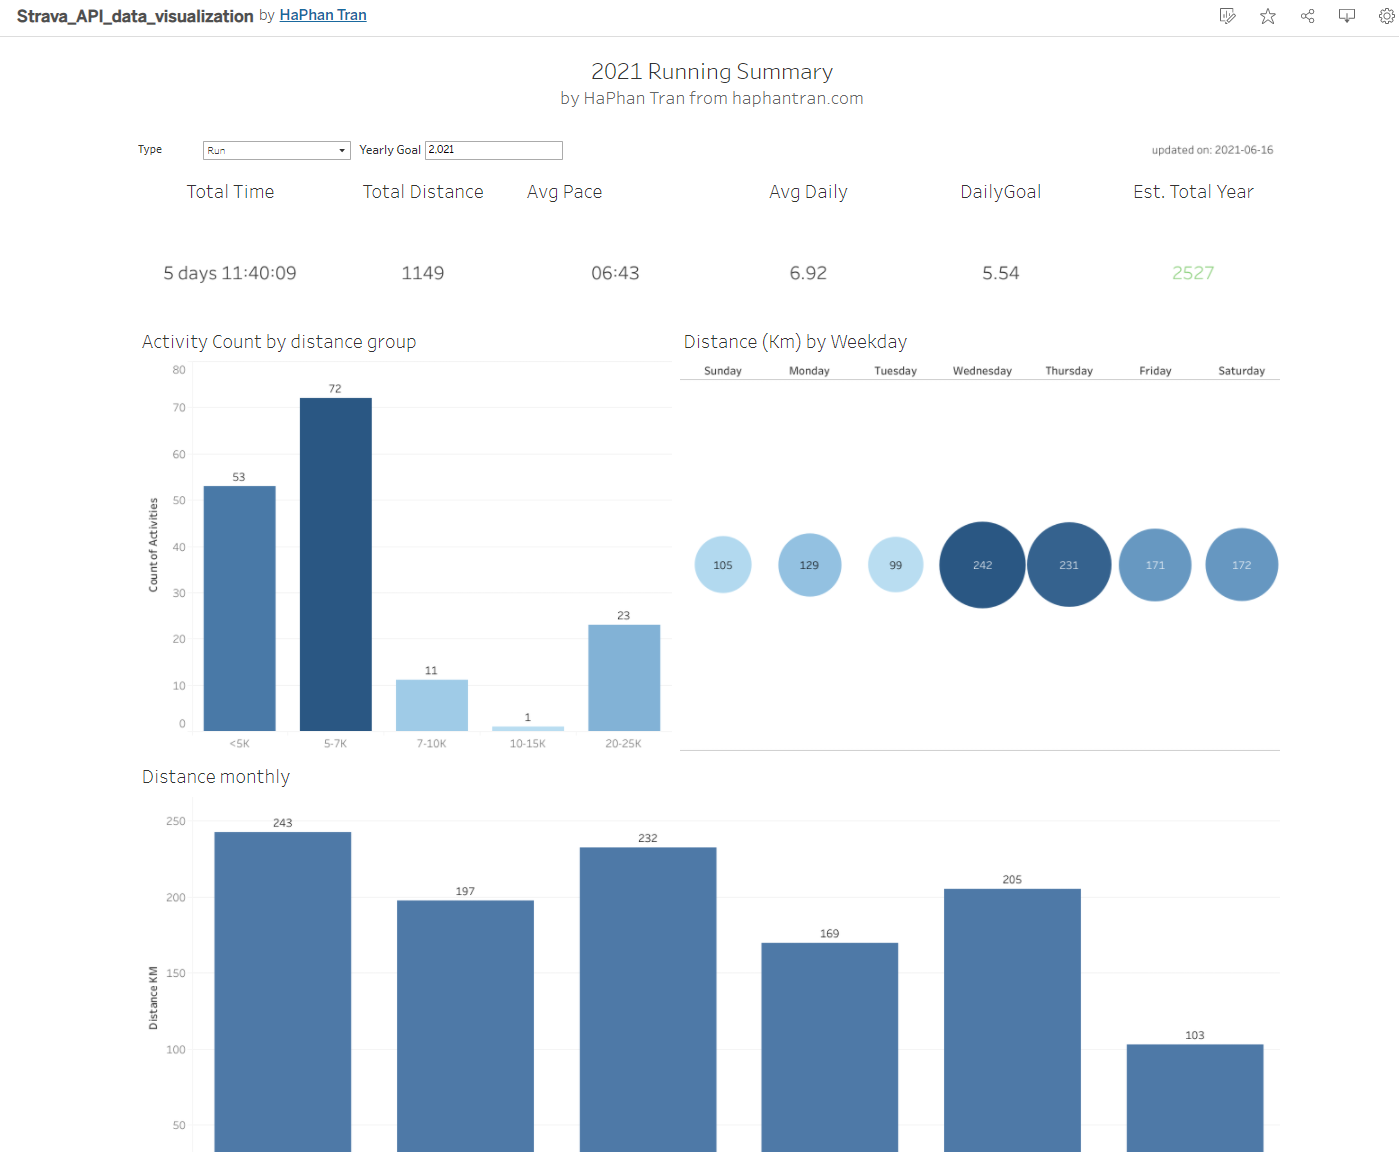Select the 10-15K bar with 1 activity
Image resolution: width=1399 pixels, height=1152 pixels.
[x=527, y=728]
